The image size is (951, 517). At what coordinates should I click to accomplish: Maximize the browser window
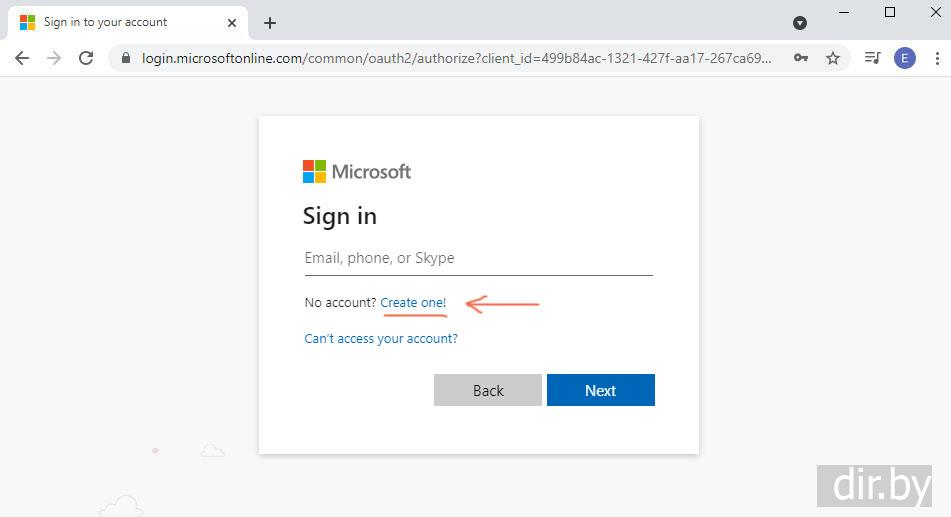point(890,12)
